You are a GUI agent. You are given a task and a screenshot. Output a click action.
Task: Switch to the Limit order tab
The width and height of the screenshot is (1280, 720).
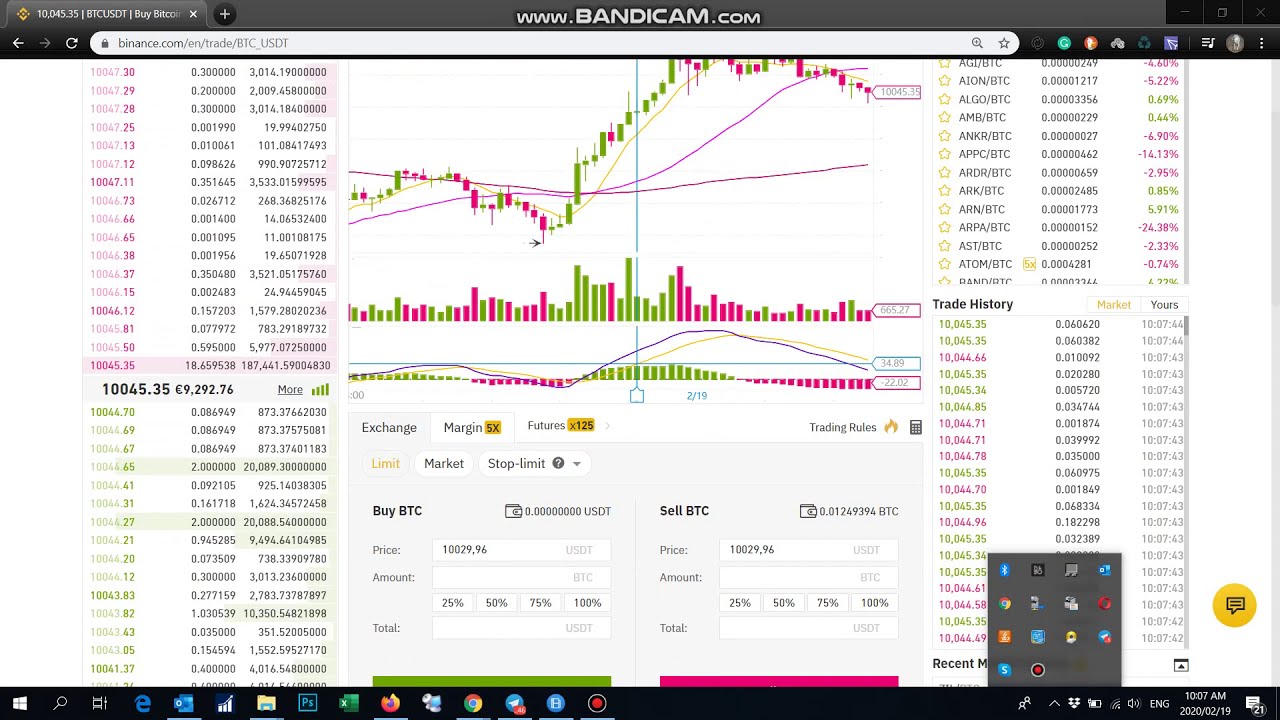pyautogui.click(x=385, y=463)
